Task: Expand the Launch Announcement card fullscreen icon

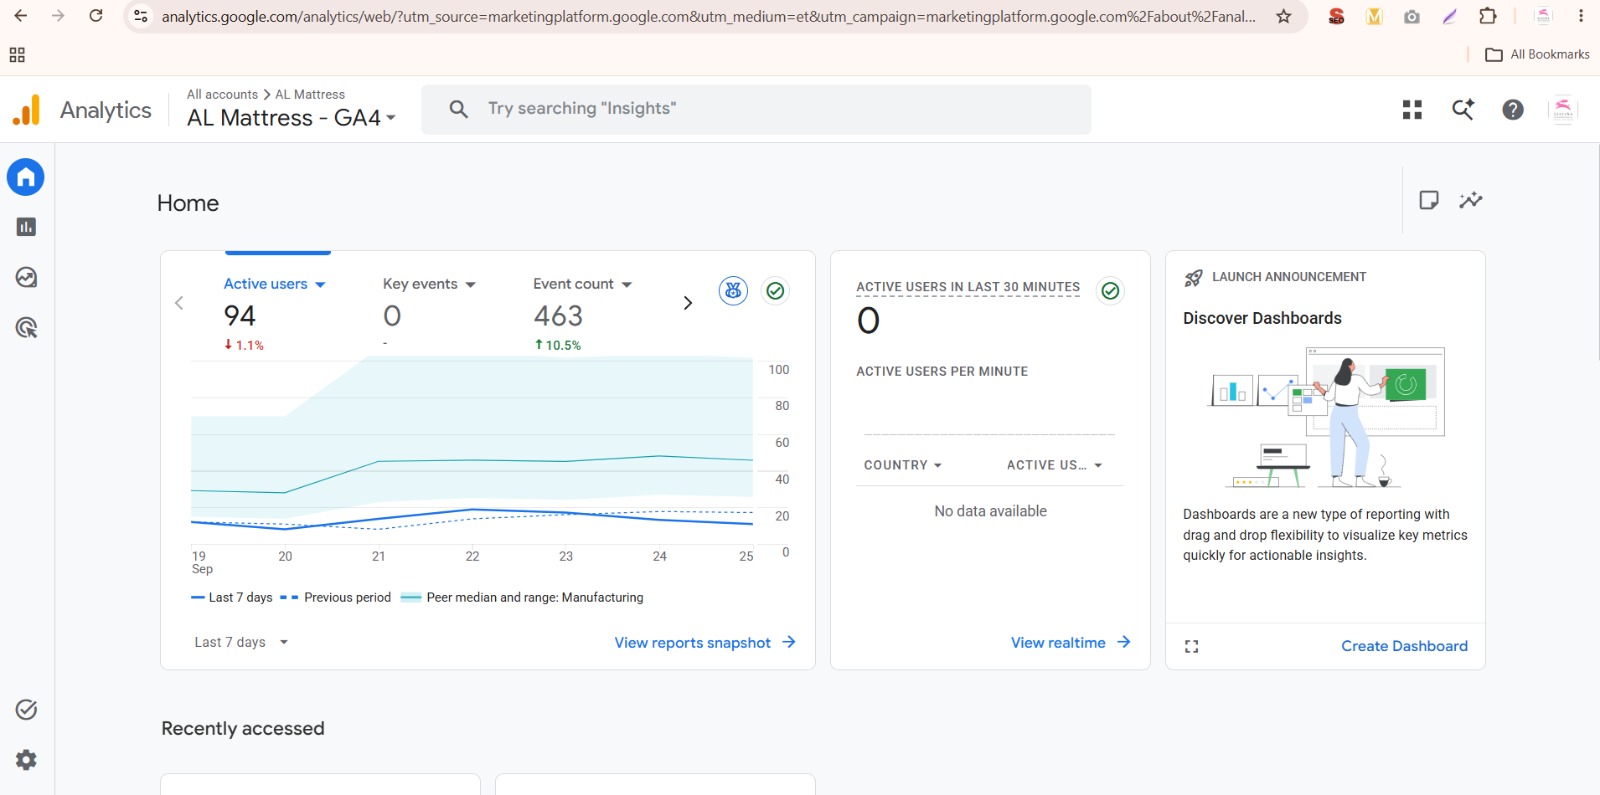Action: (x=1191, y=646)
